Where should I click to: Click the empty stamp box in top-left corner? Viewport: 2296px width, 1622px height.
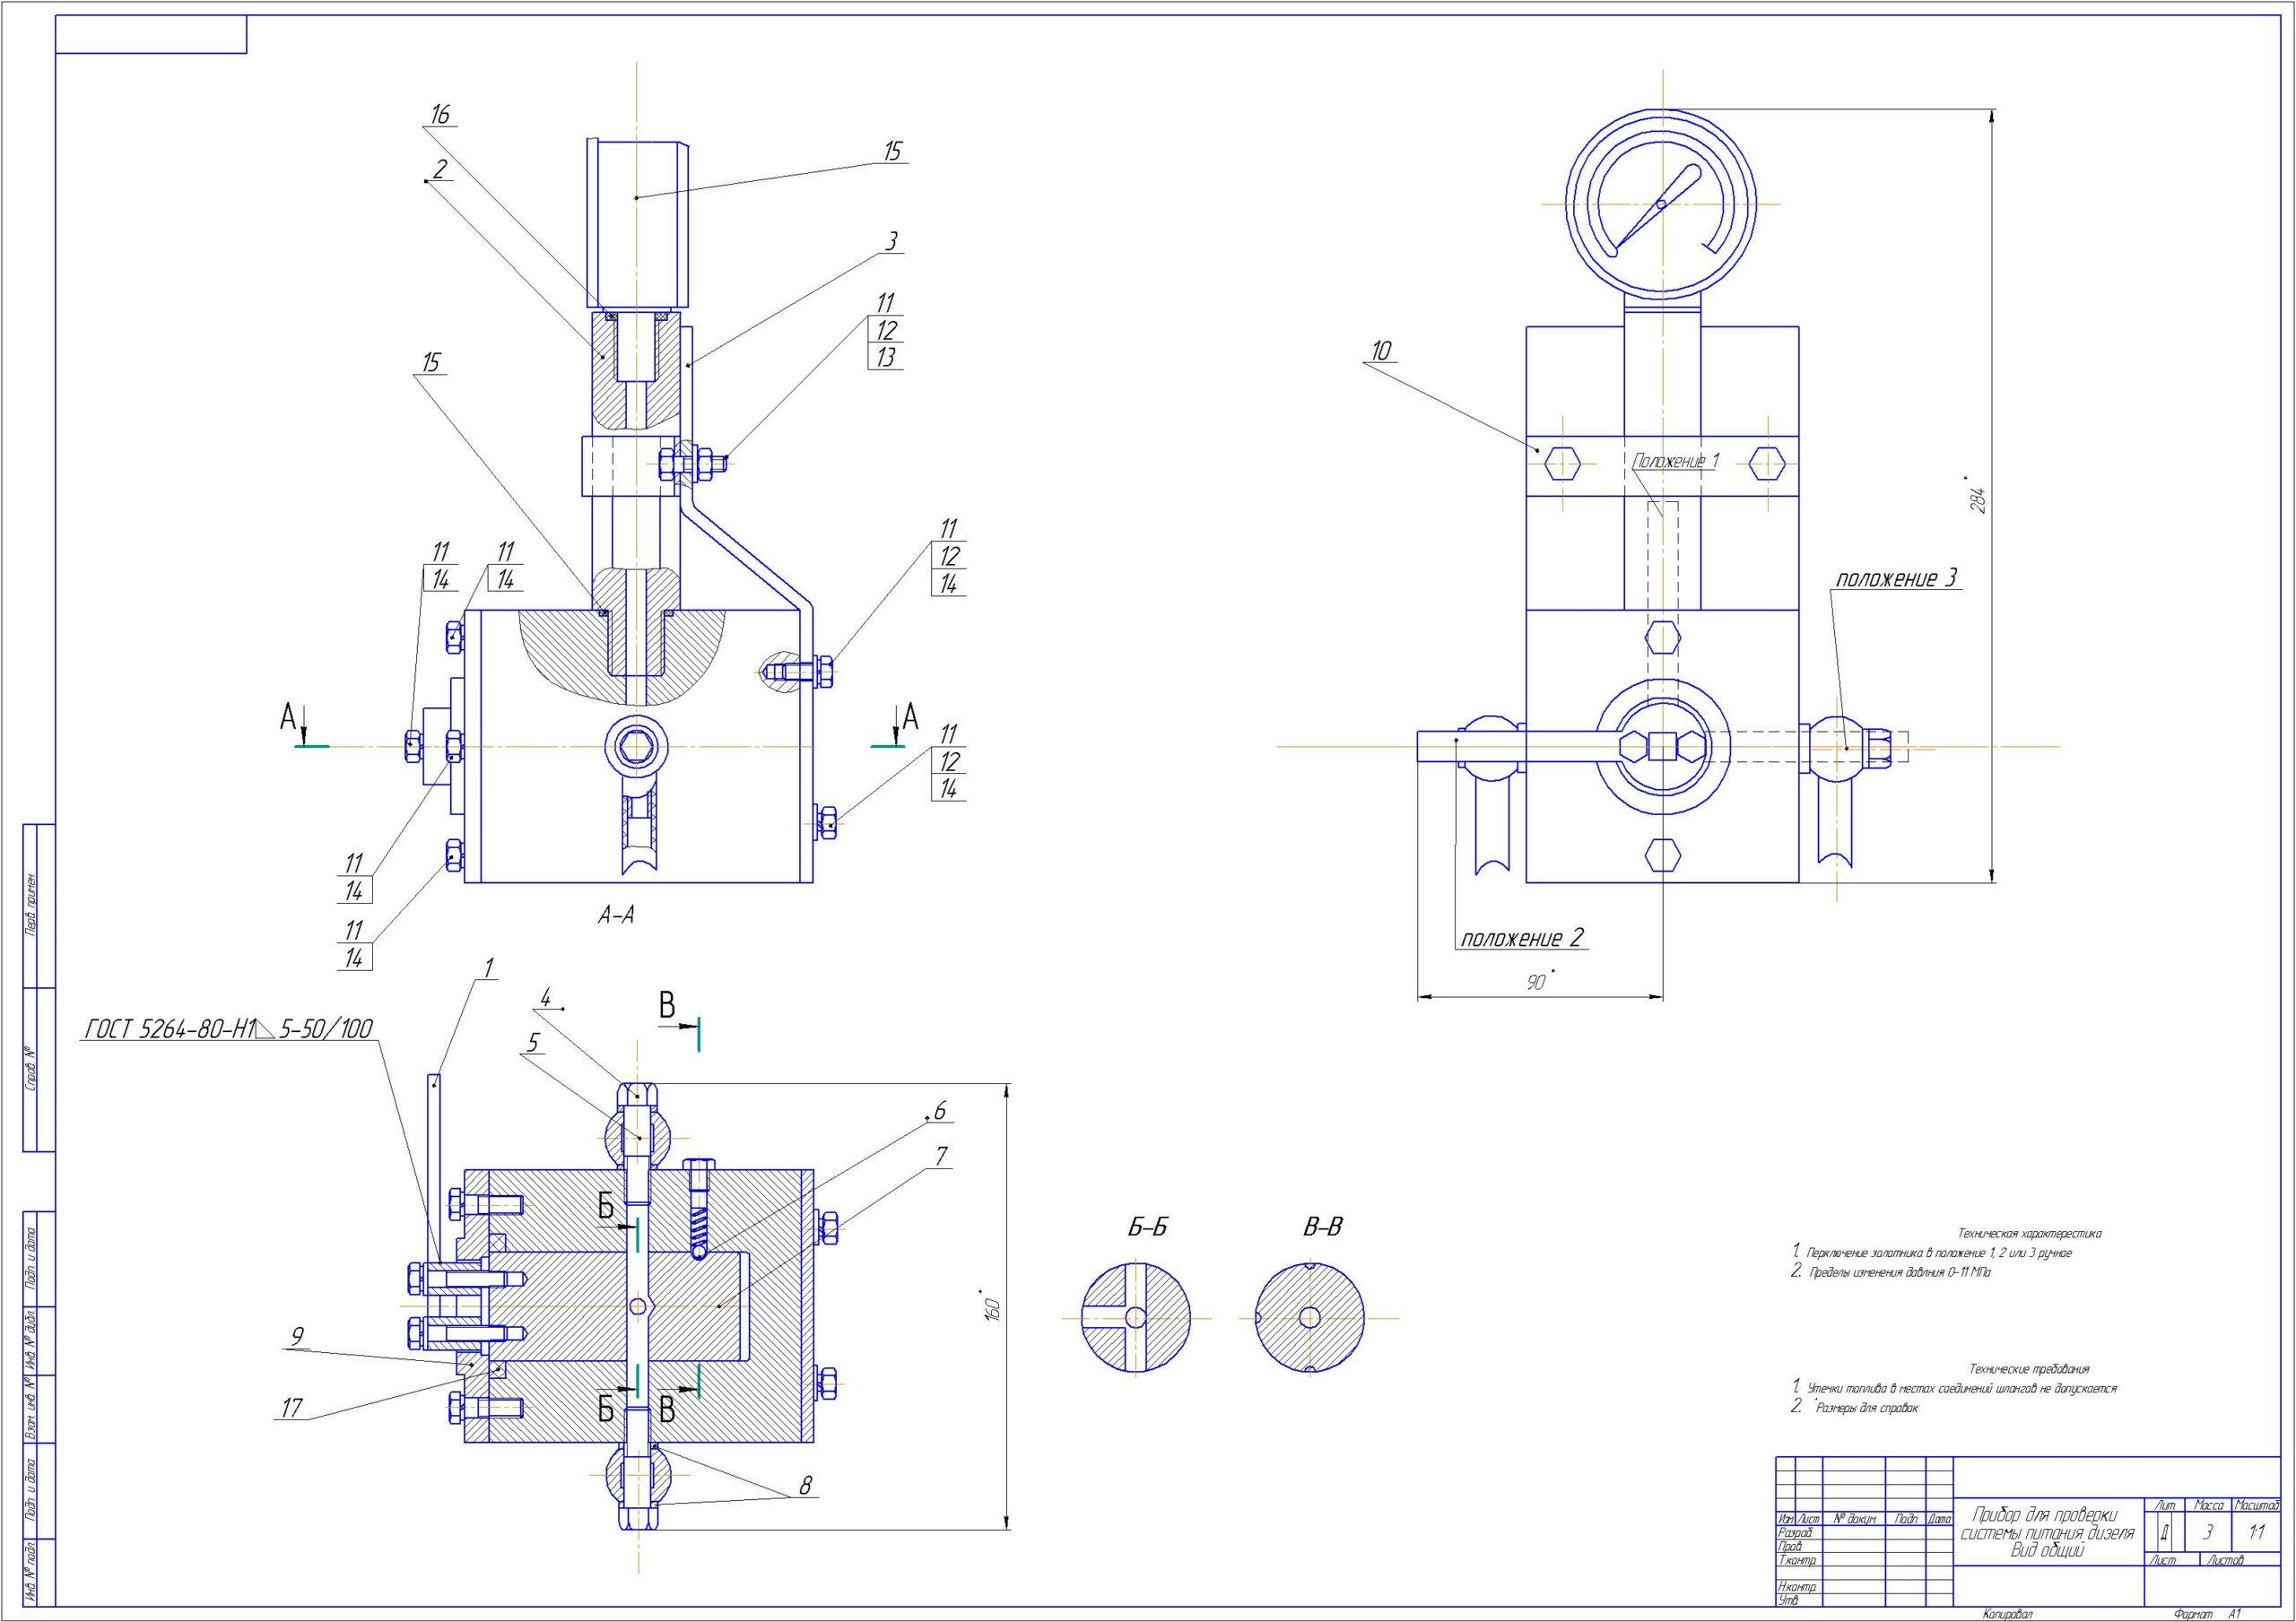pos(151,35)
